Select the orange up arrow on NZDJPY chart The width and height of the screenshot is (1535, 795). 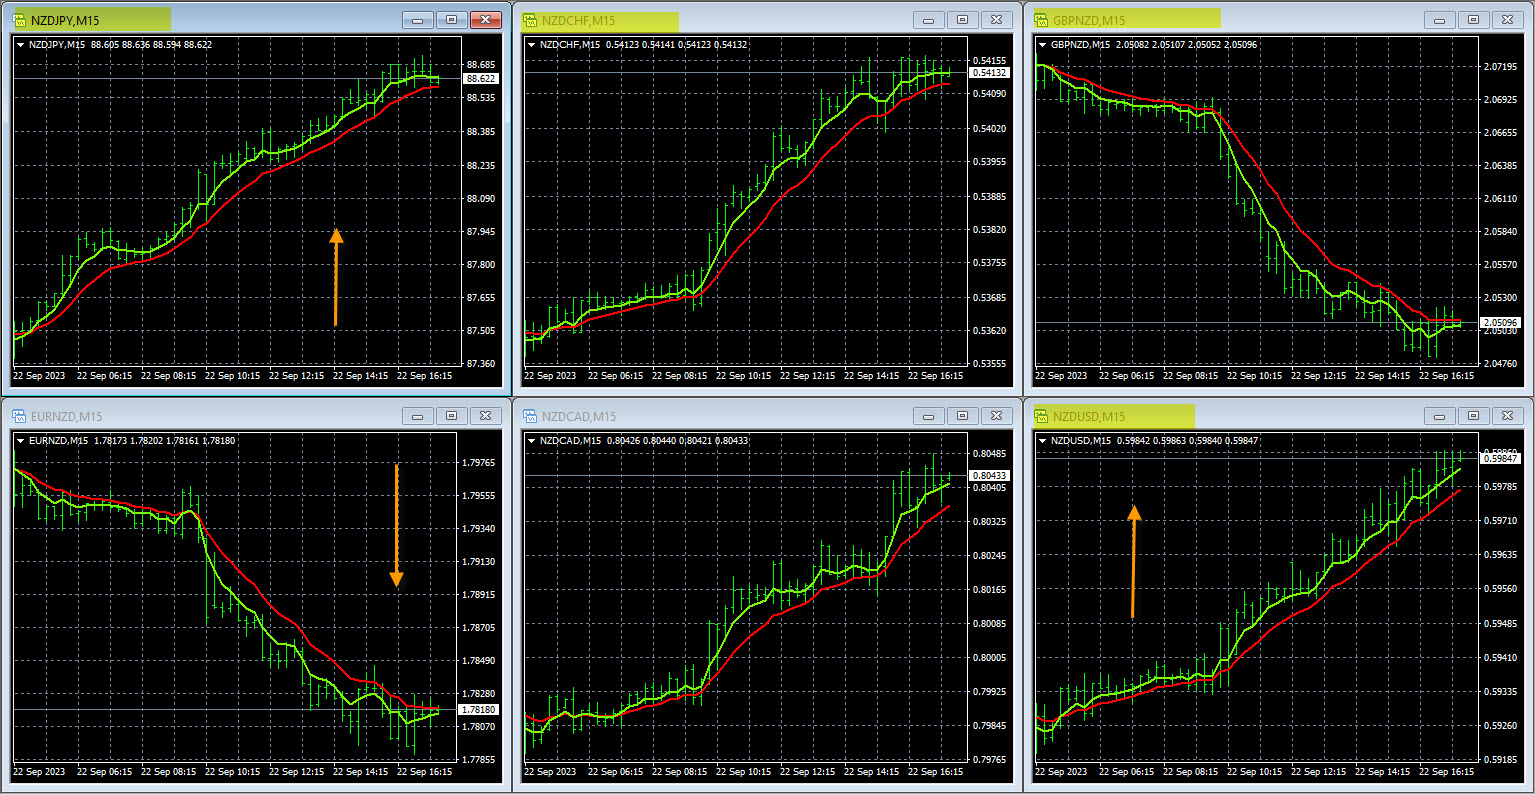click(x=336, y=277)
